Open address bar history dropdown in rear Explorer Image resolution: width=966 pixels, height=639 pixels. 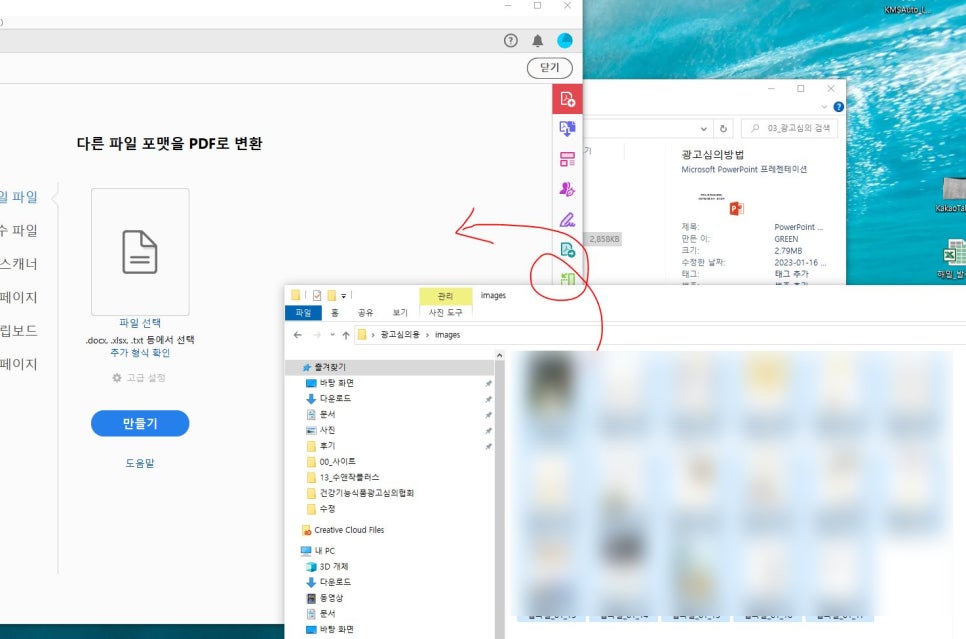[x=704, y=129]
